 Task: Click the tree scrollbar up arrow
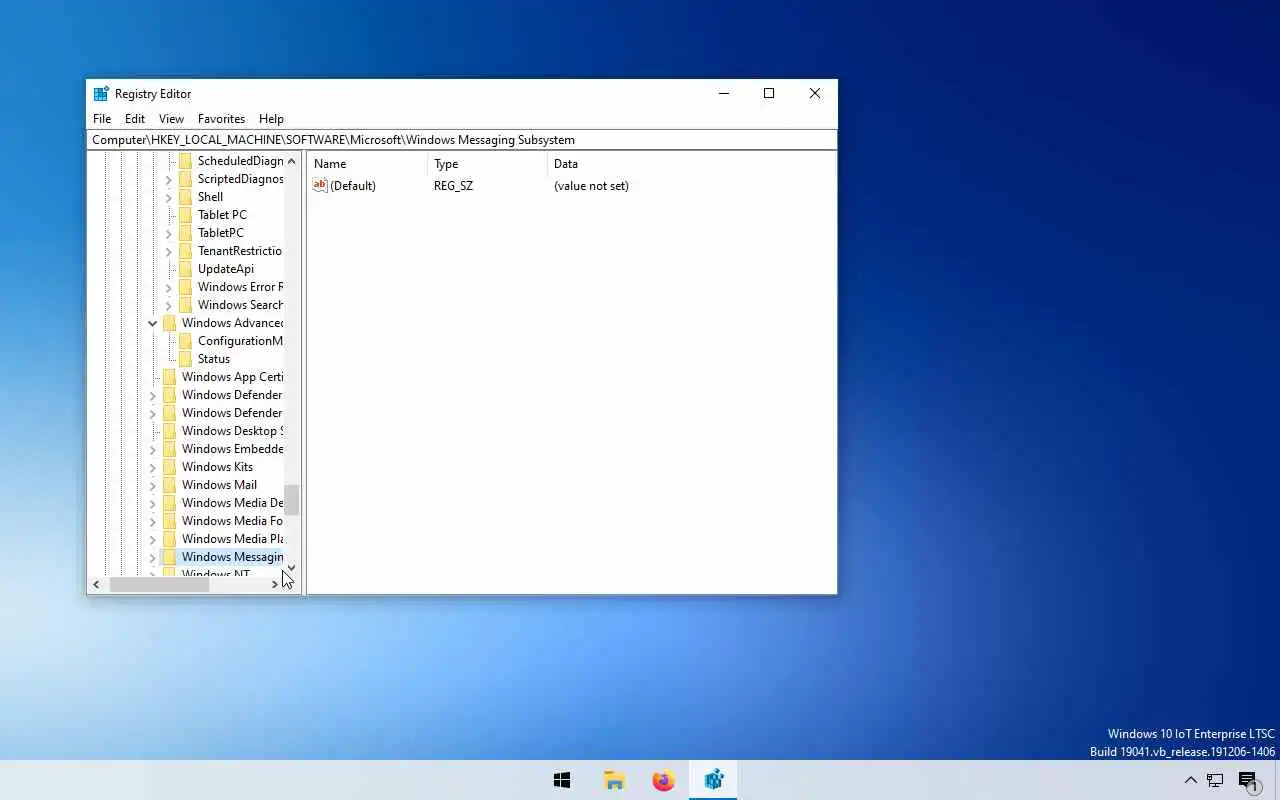(x=291, y=161)
